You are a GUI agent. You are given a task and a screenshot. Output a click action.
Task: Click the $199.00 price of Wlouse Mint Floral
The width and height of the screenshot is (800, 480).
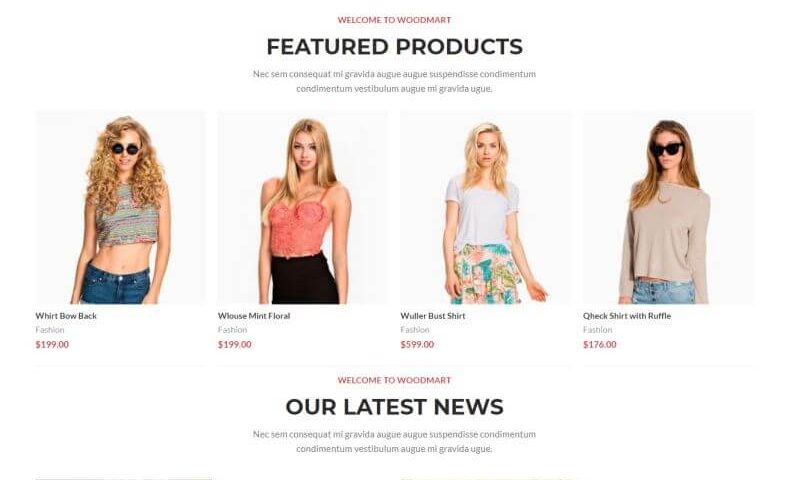coord(235,344)
